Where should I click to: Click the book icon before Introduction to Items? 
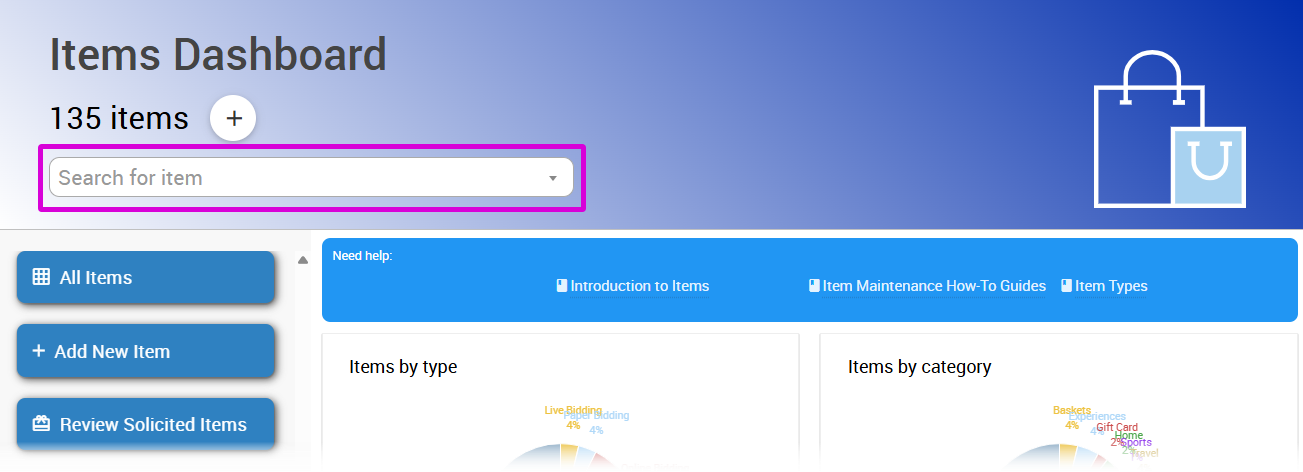pyautogui.click(x=562, y=286)
